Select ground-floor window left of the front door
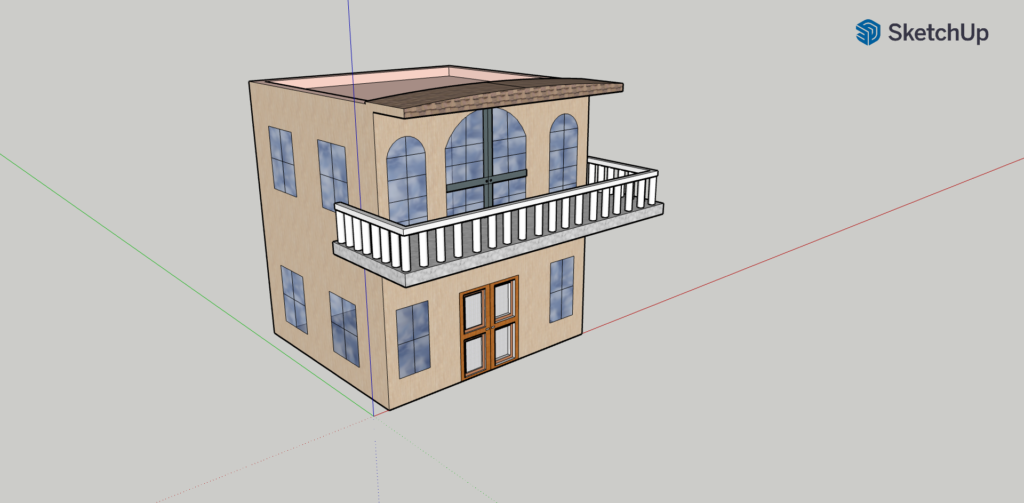This screenshot has height=503, width=1024. tap(413, 339)
